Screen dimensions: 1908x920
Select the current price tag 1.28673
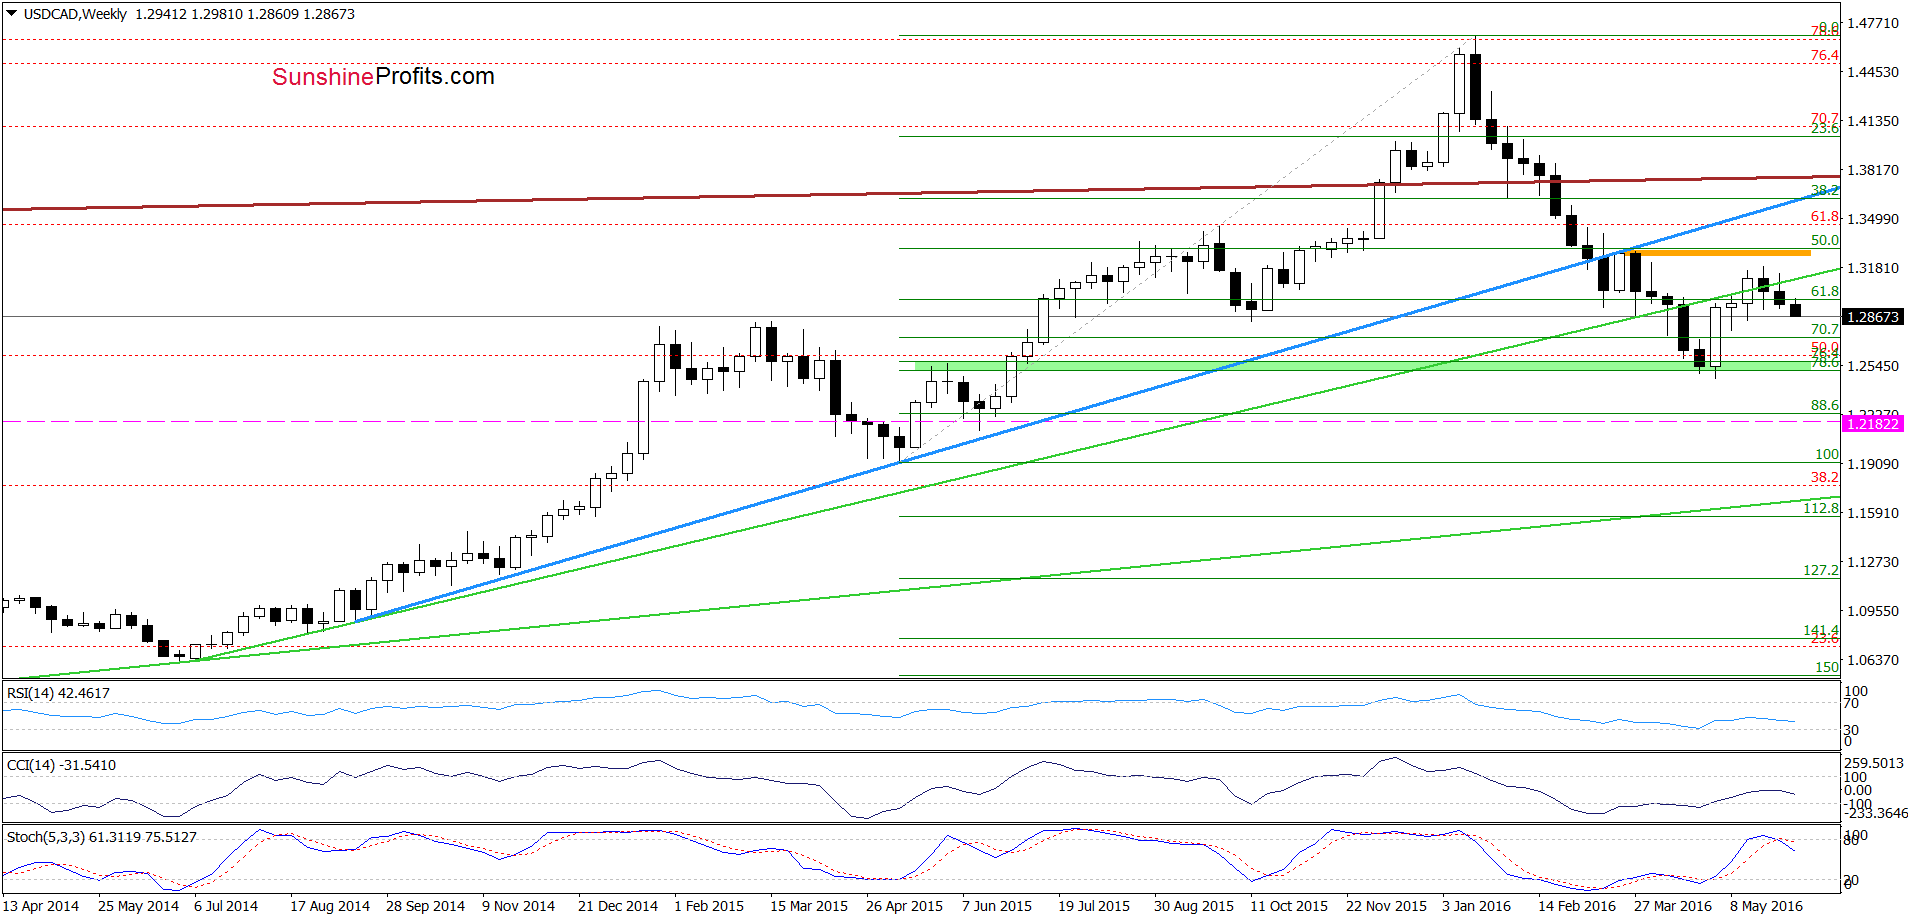pyautogui.click(x=1873, y=317)
